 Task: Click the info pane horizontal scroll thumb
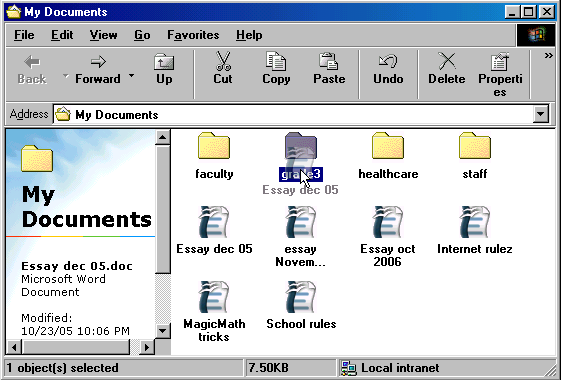[x=75, y=347]
